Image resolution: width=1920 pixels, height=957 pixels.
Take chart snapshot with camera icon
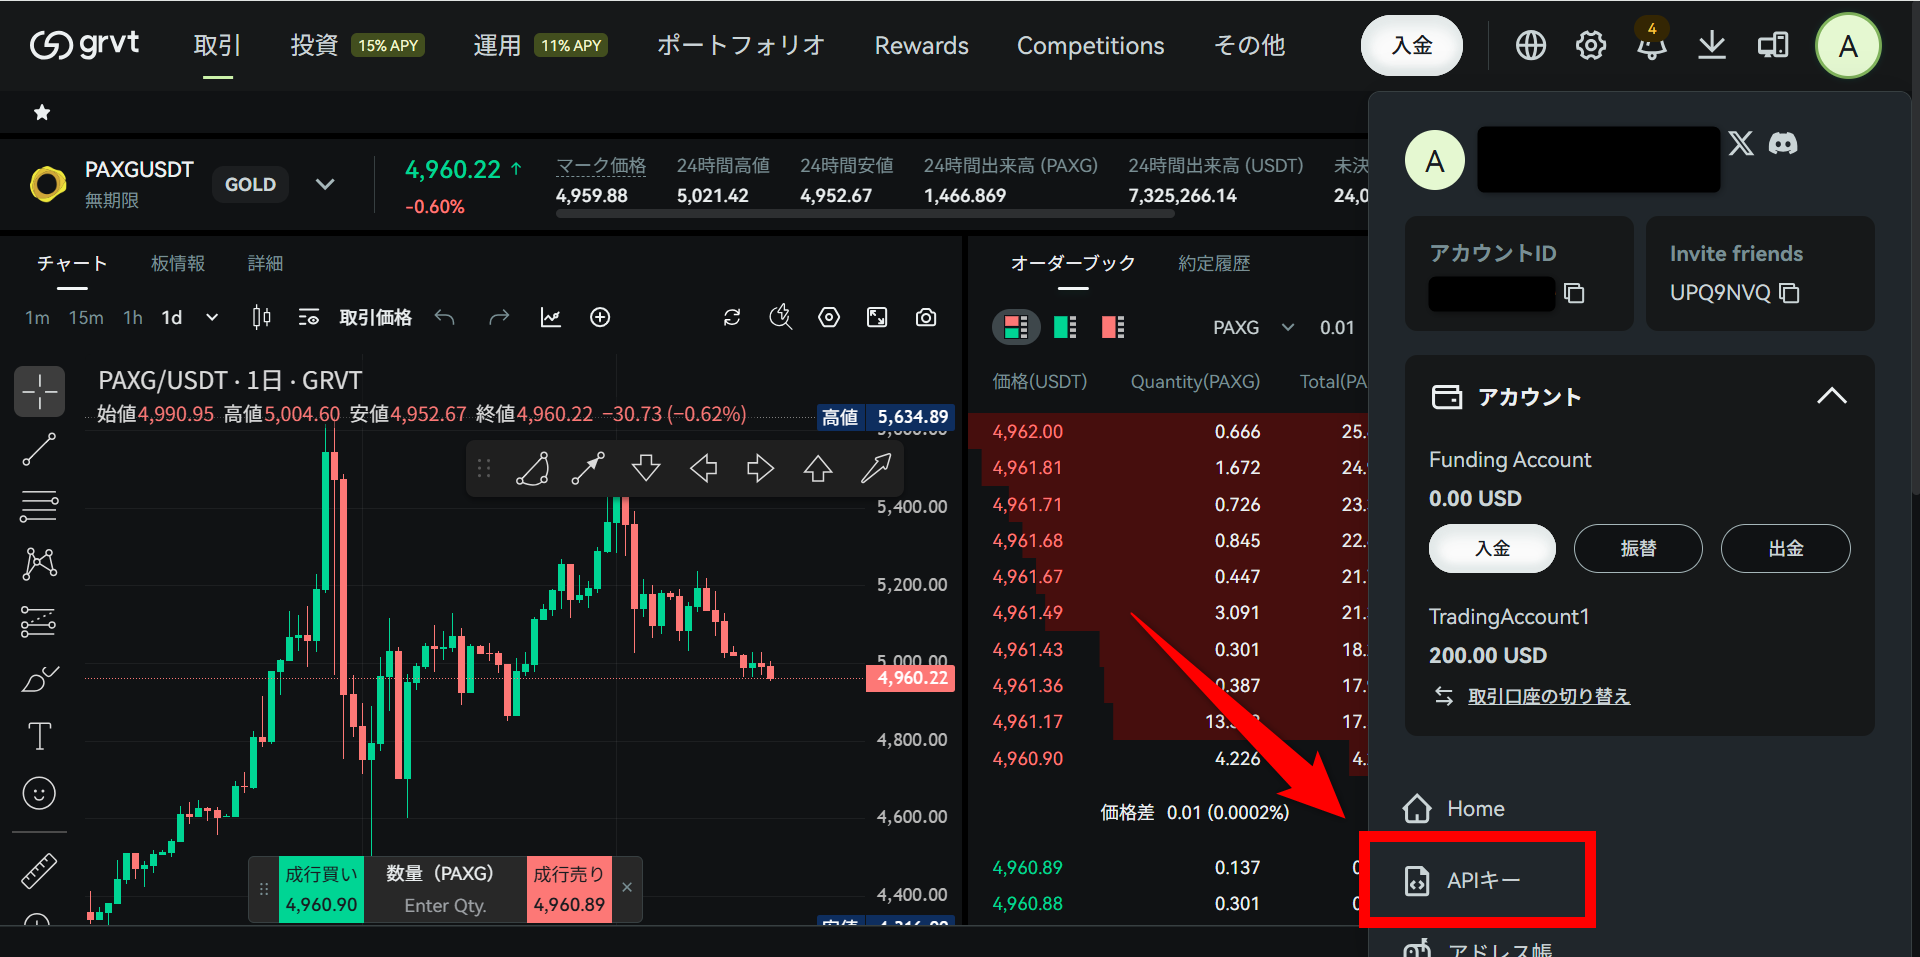926,318
